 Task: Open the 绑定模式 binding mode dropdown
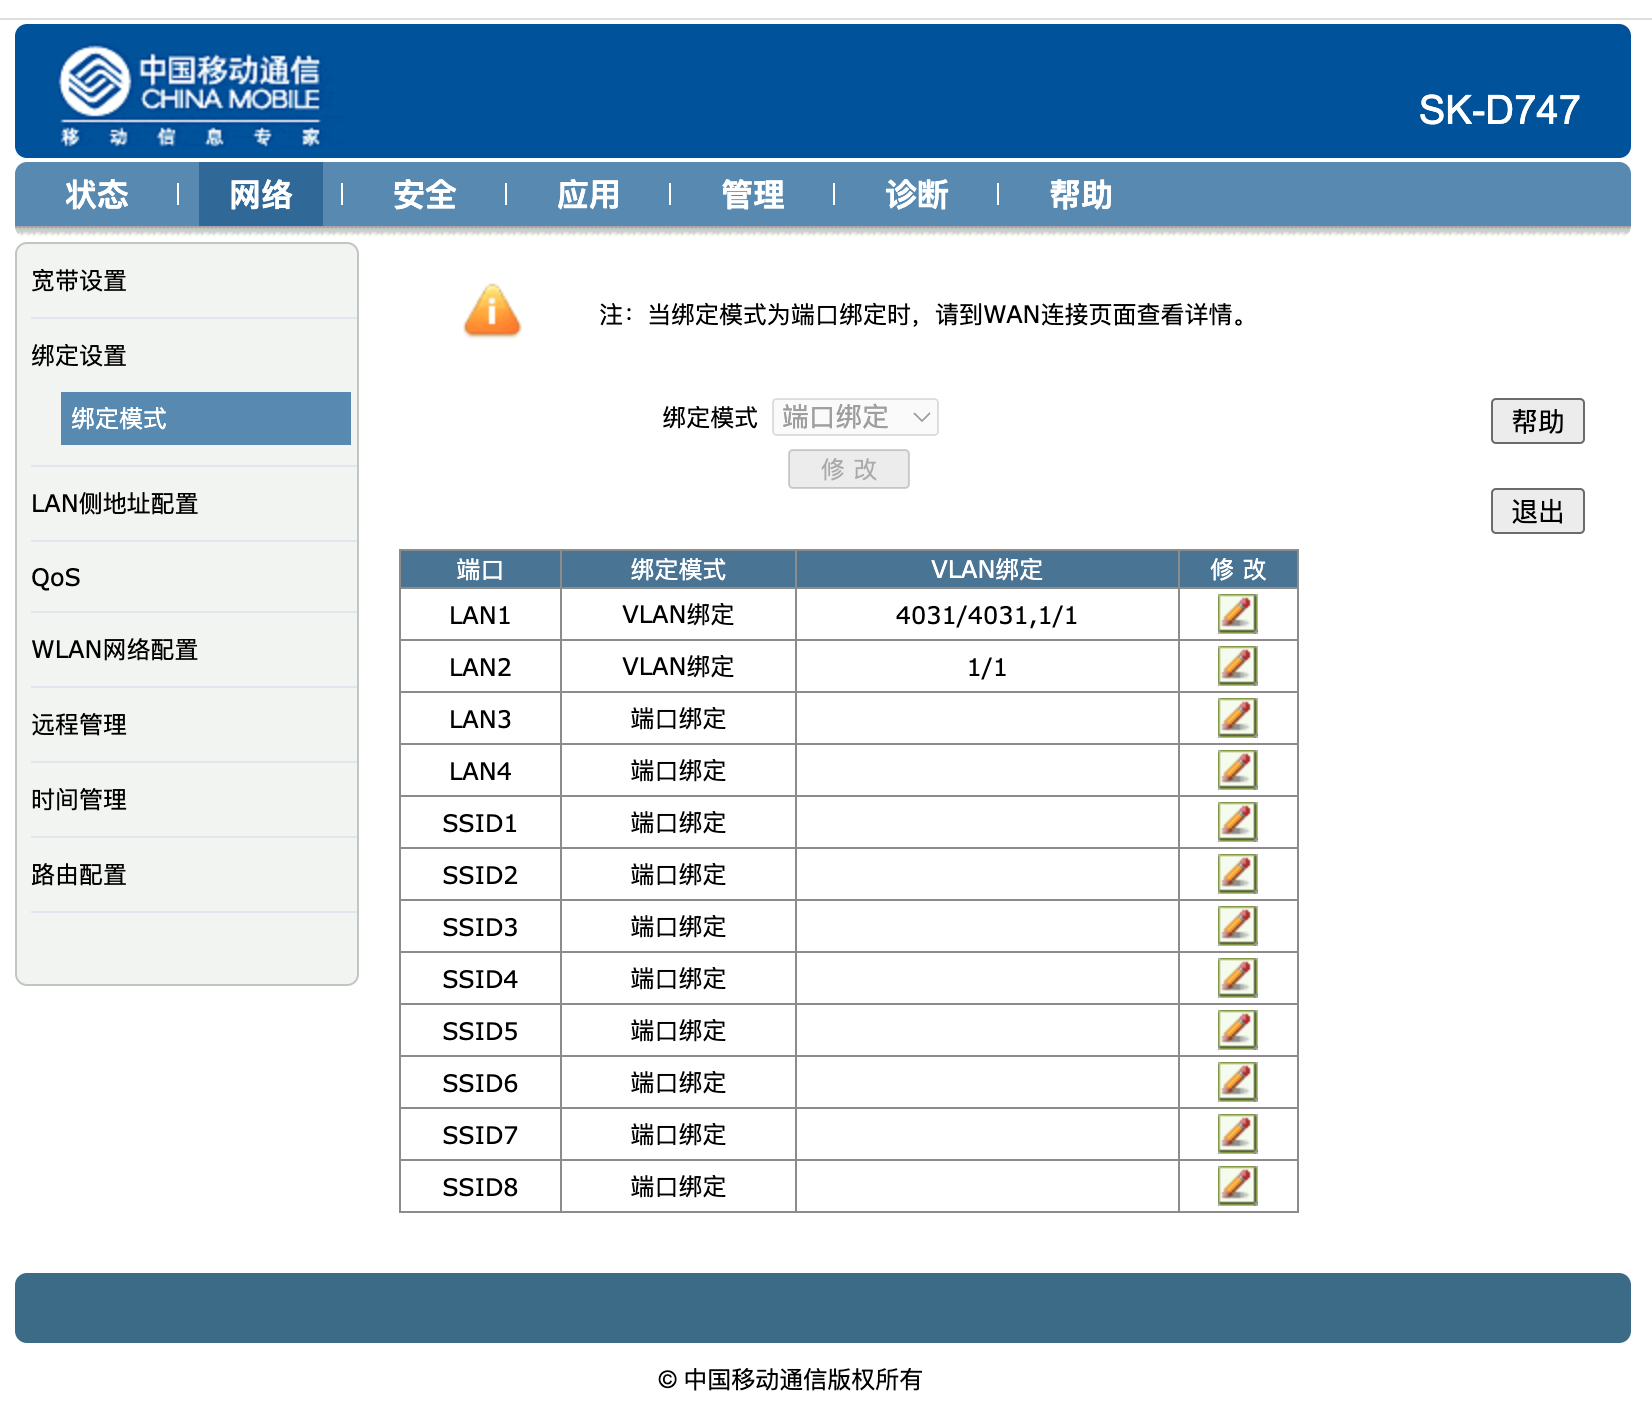tap(854, 417)
